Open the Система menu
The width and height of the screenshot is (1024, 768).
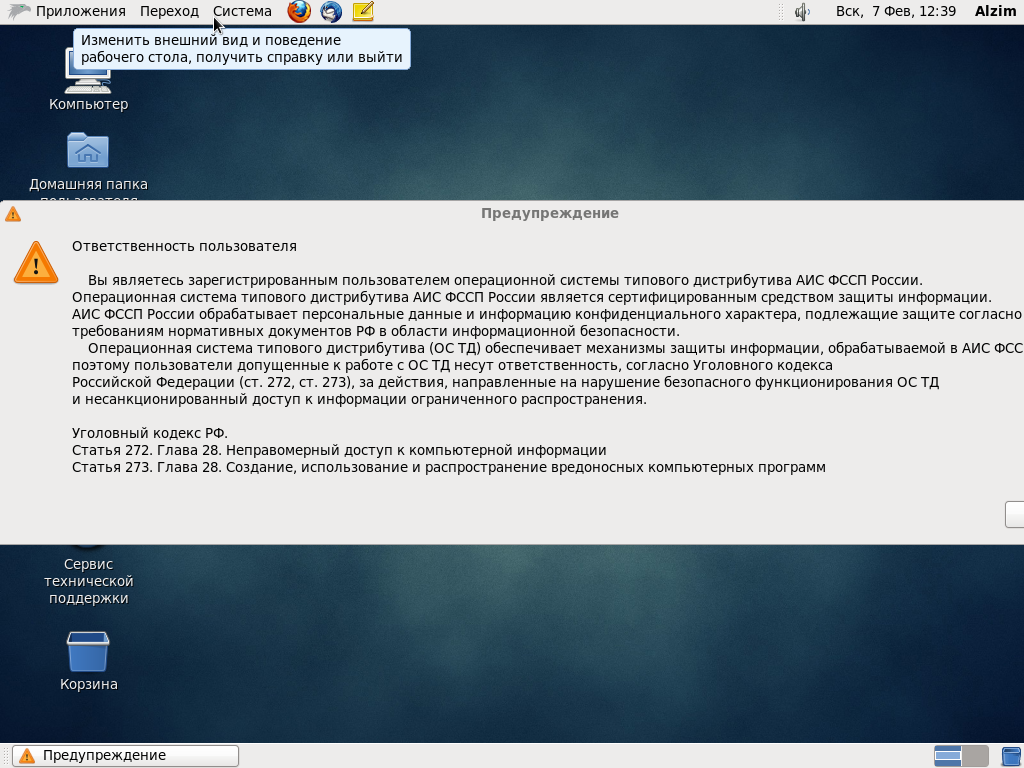coord(242,11)
